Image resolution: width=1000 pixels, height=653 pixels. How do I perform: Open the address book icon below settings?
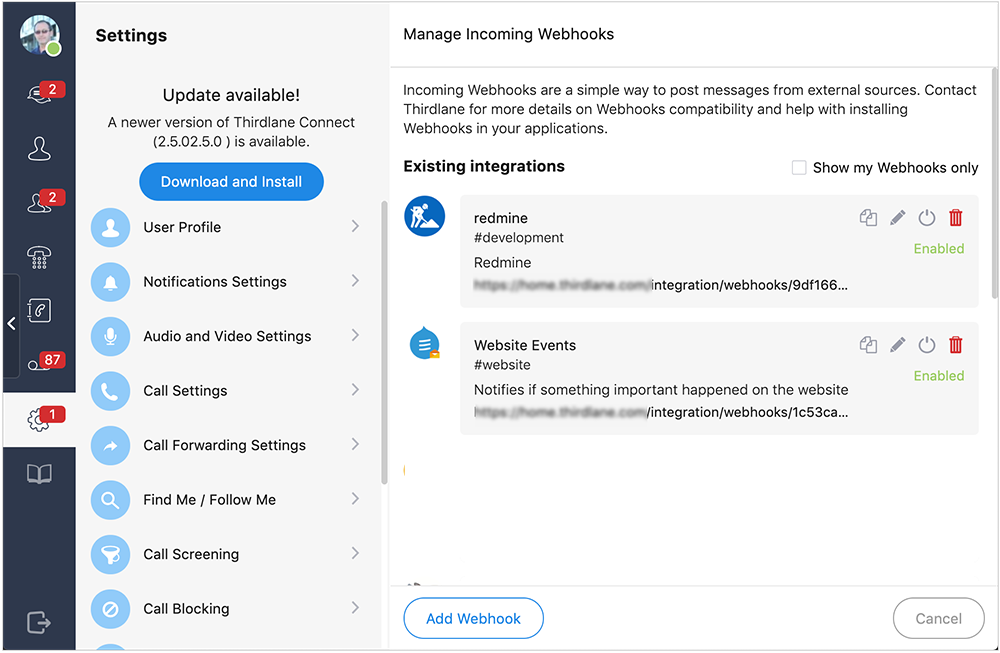click(x=40, y=473)
